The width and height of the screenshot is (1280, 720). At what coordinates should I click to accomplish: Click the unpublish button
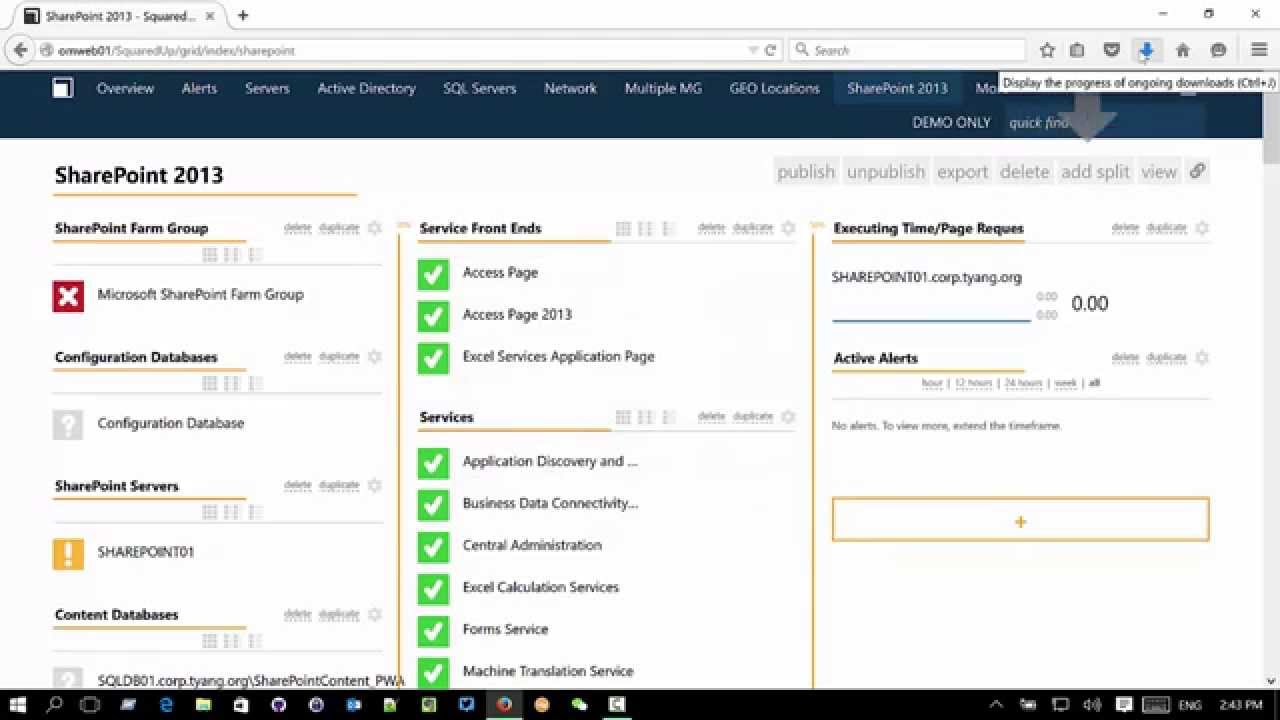886,171
